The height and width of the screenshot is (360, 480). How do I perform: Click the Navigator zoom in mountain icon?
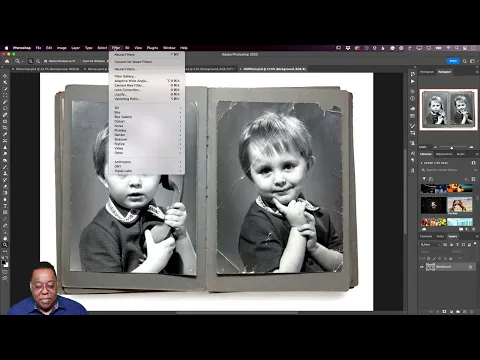471,147
